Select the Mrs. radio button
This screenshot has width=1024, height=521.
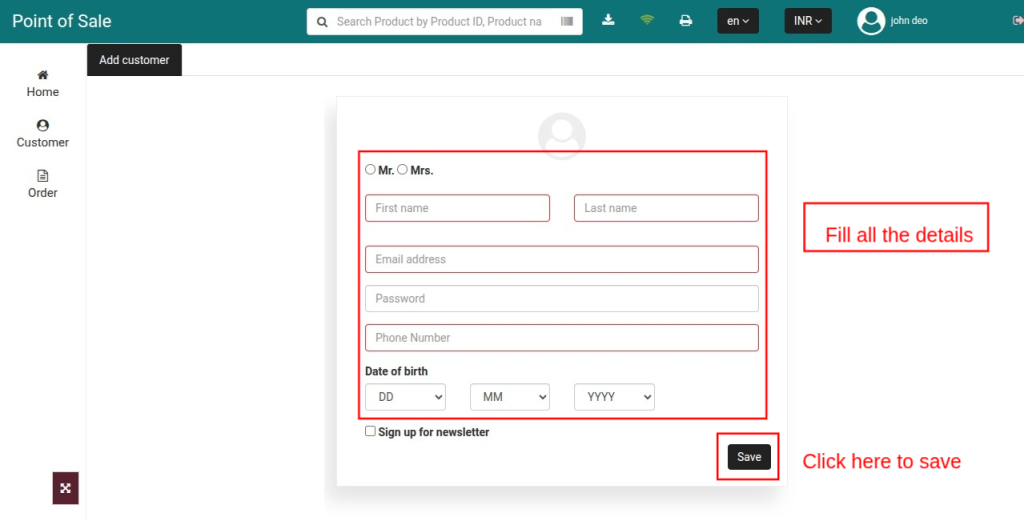tap(402, 170)
